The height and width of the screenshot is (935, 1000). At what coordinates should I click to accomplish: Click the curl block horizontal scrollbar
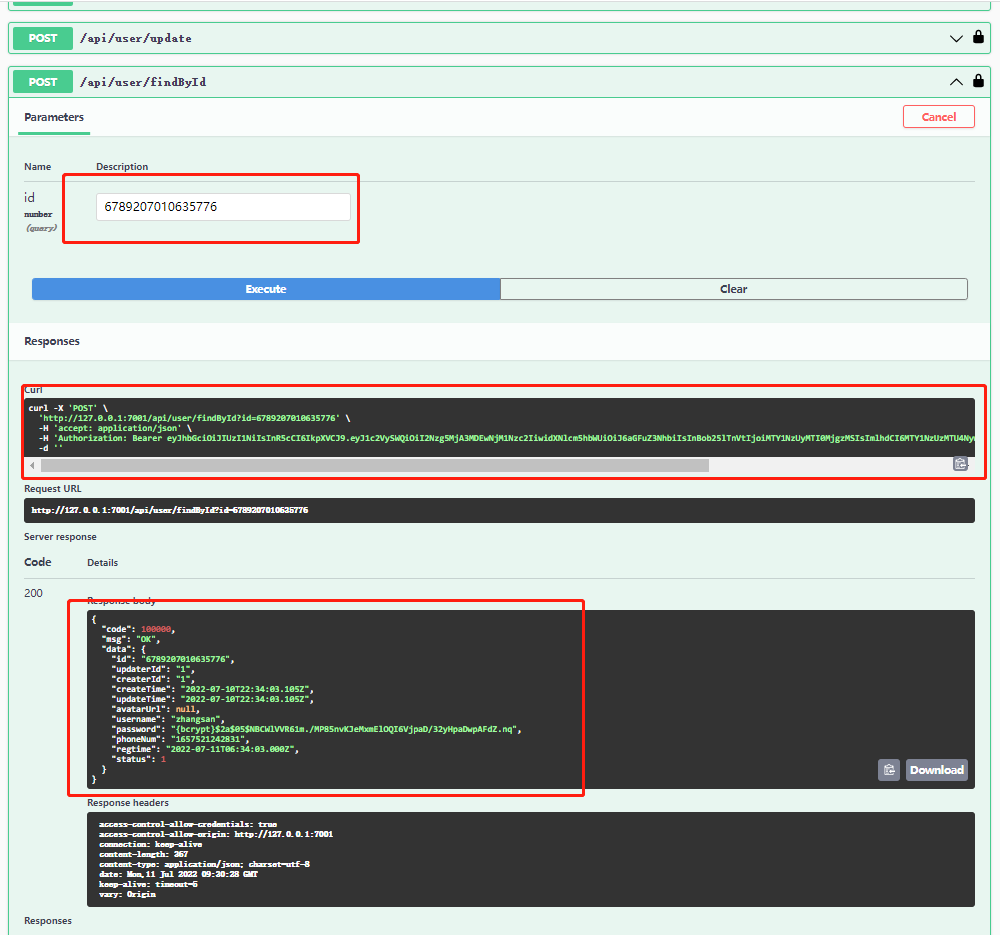(375, 466)
